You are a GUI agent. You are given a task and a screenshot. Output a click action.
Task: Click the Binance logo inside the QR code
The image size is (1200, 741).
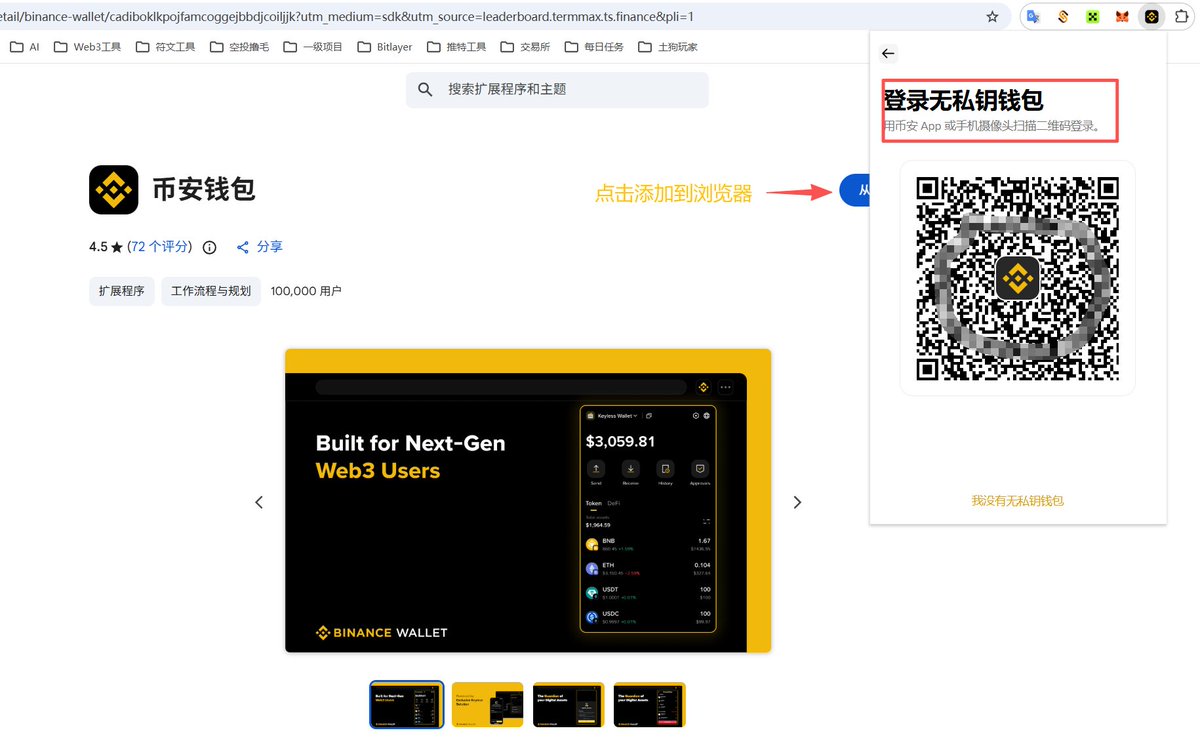coord(1017,277)
